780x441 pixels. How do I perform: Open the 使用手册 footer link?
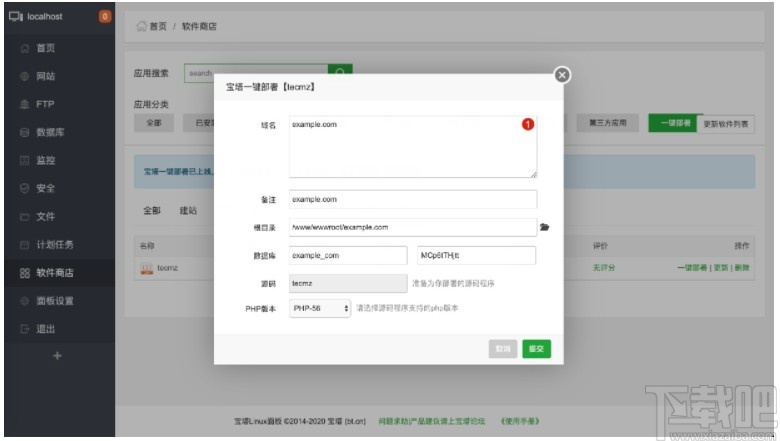coord(520,421)
